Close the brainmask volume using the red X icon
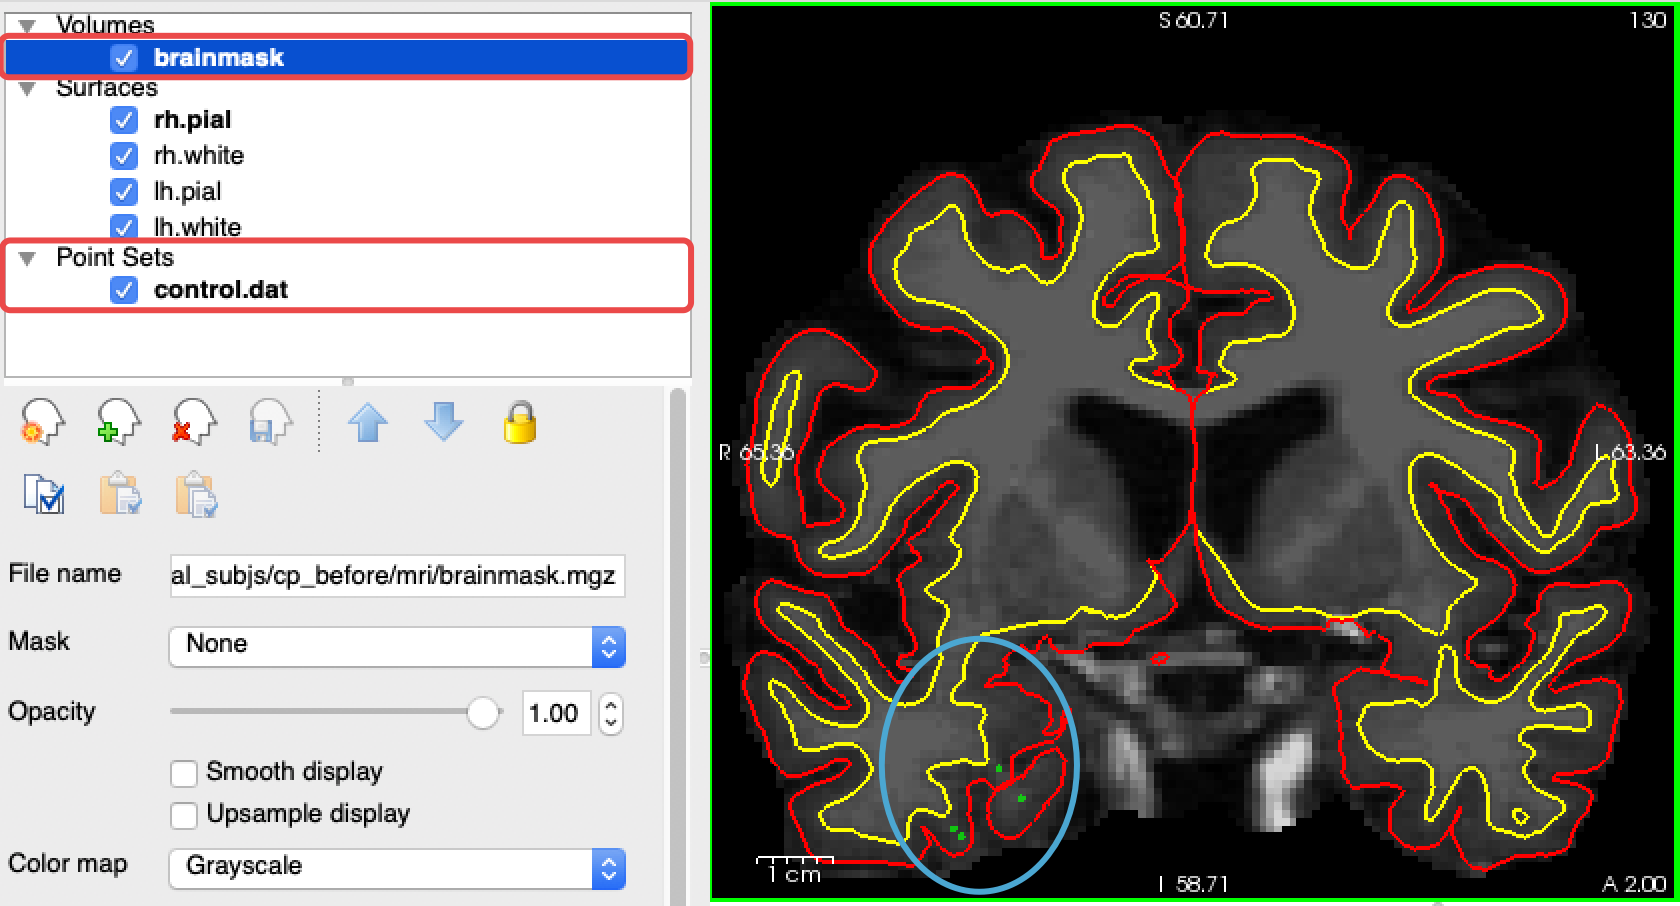1680x906 pixels. click(193, 423)
